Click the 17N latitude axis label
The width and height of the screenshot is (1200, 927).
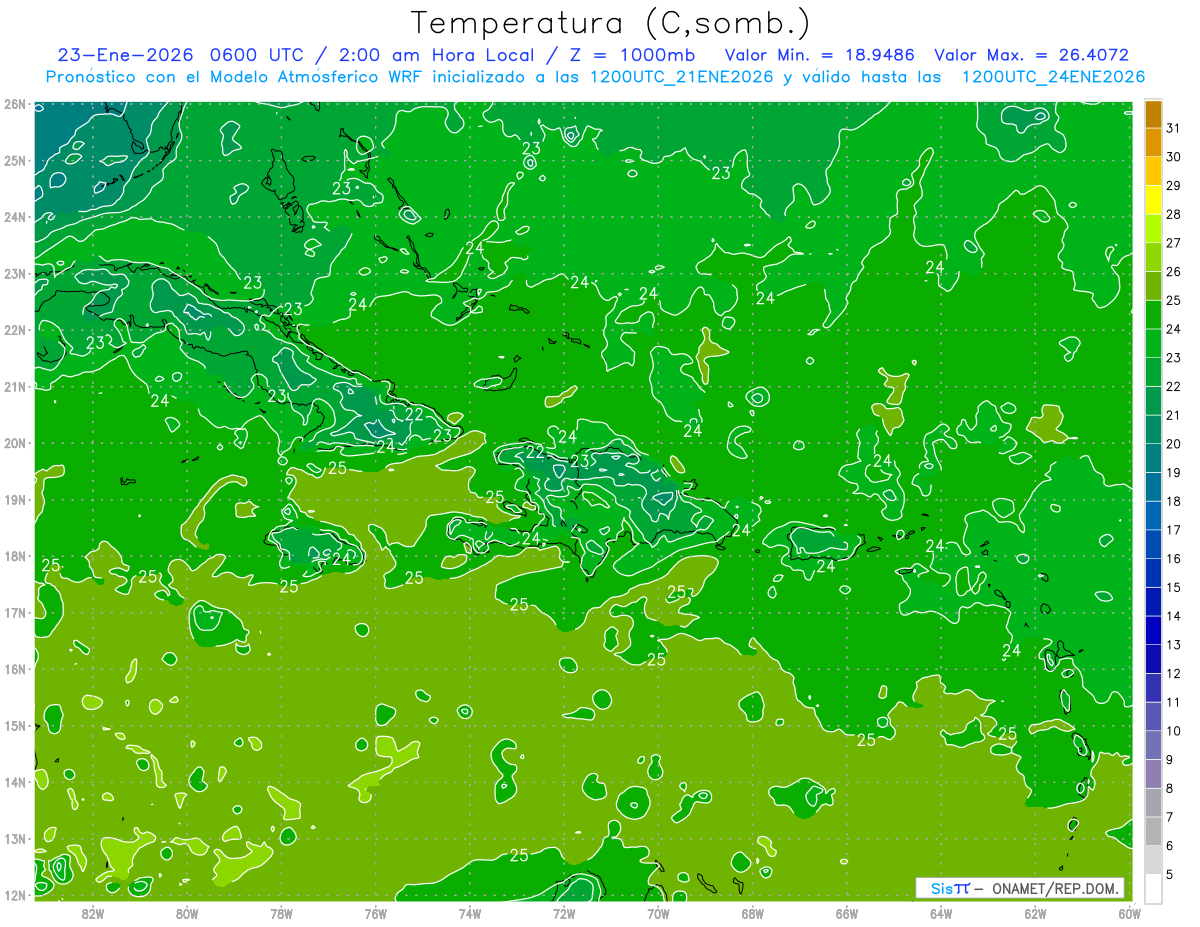[x=14, y=612]
